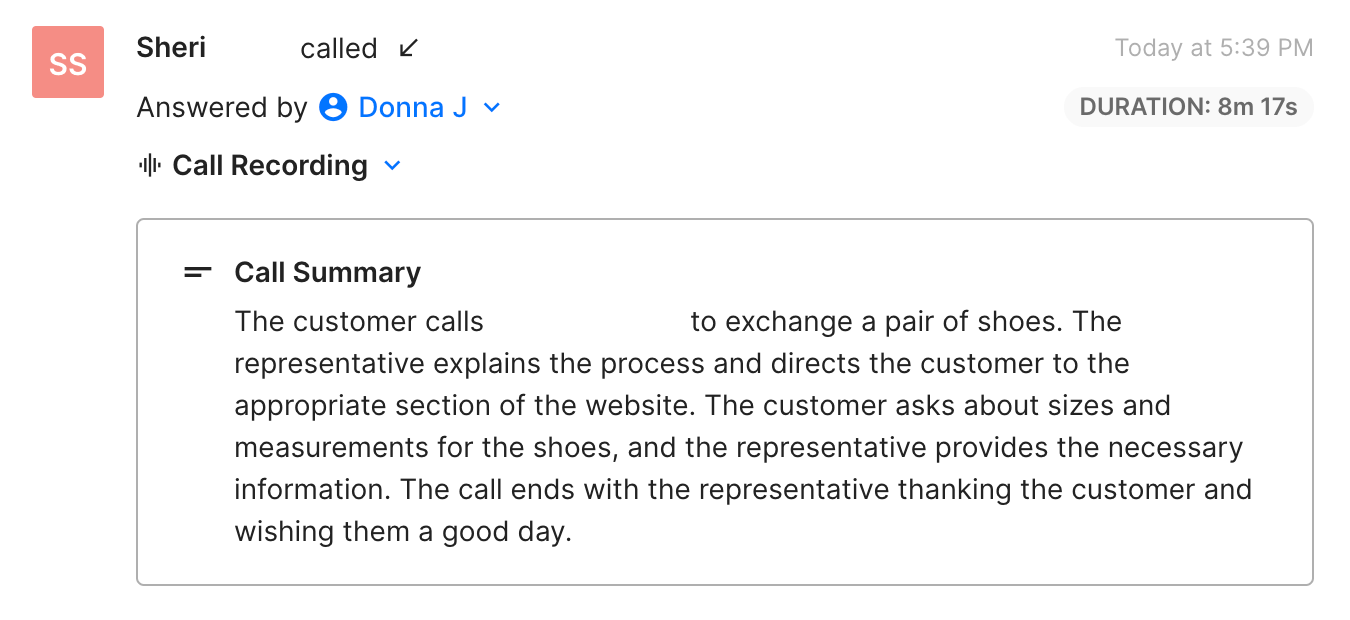The image size is (1350, 620).
Task: Click the Answered by label
Action: pyautogui.click(x=222, y=107)
